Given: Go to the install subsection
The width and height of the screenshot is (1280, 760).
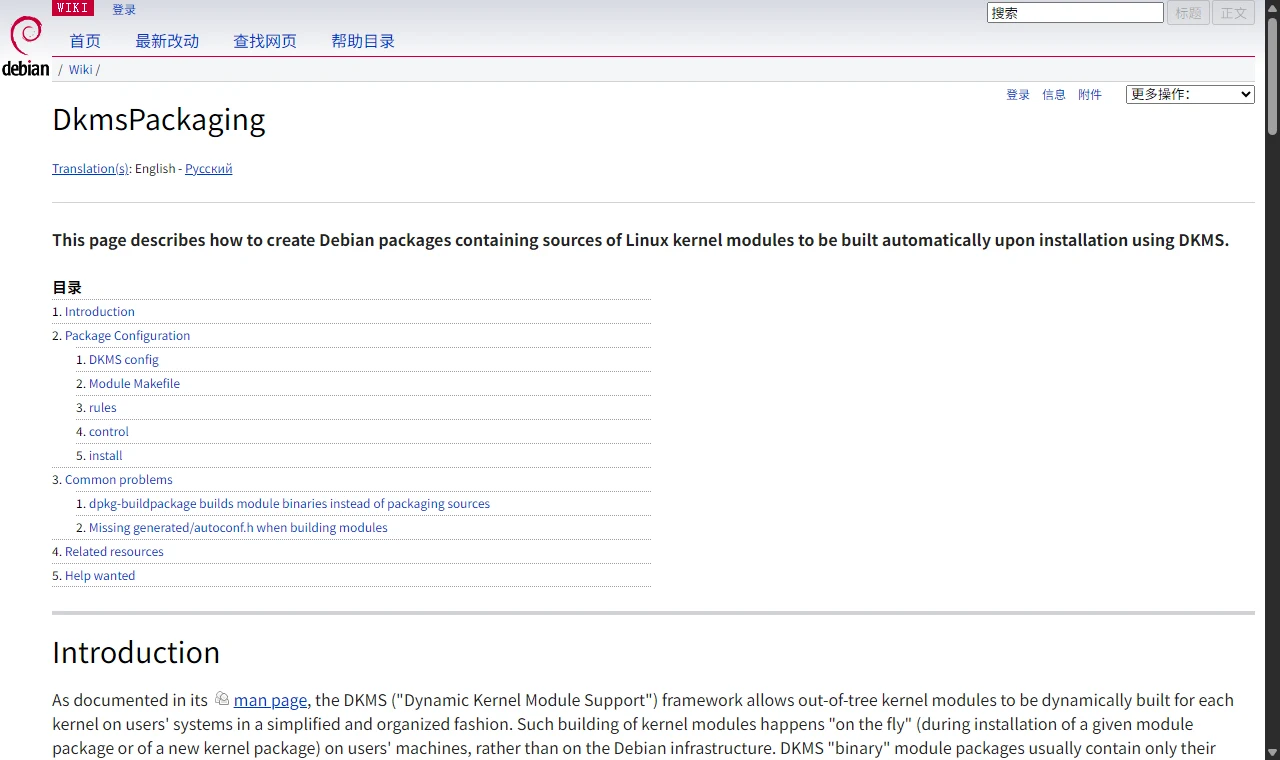Looking at the screenshot, I should (x=106, y=456).
